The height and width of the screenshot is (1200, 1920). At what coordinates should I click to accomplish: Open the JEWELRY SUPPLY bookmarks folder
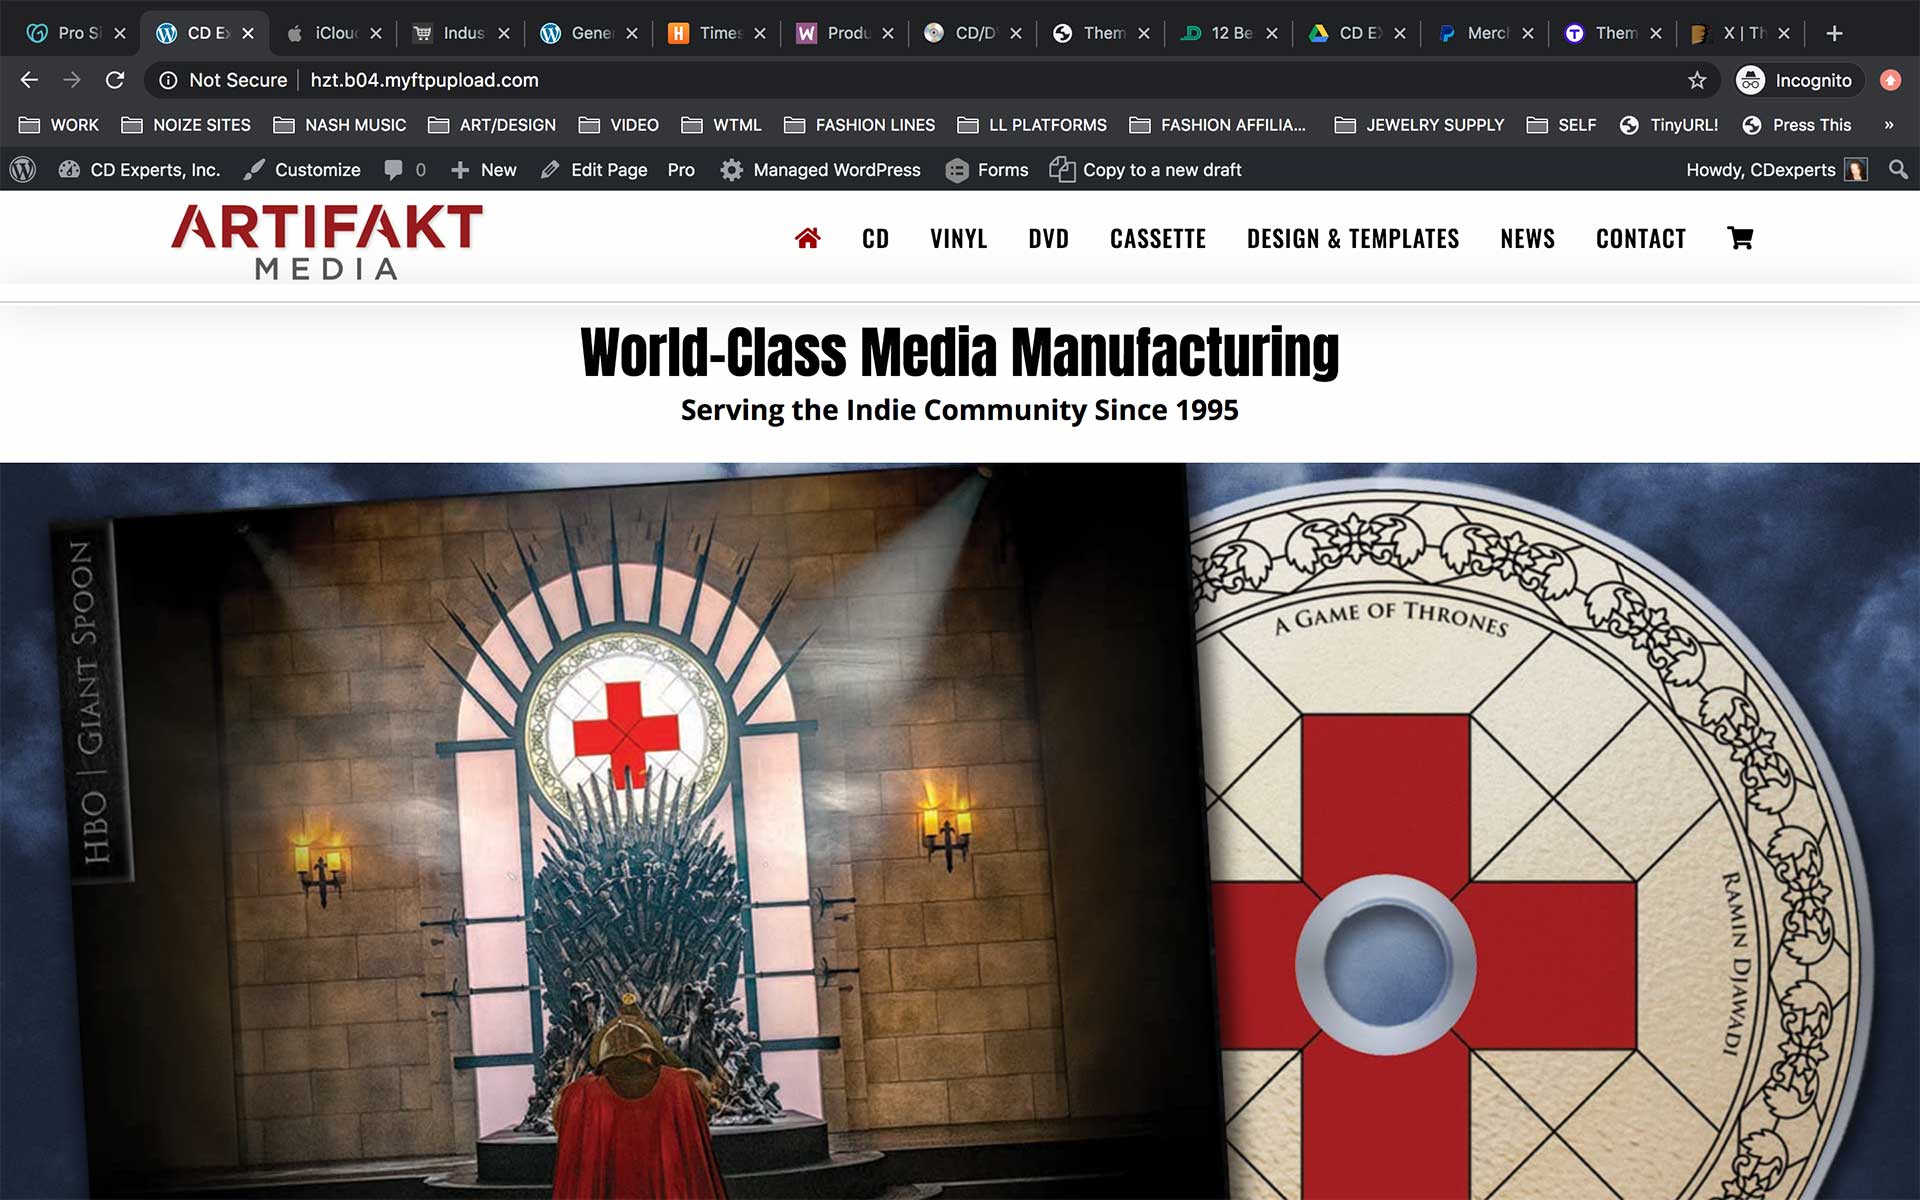[x=1419, y=125]
